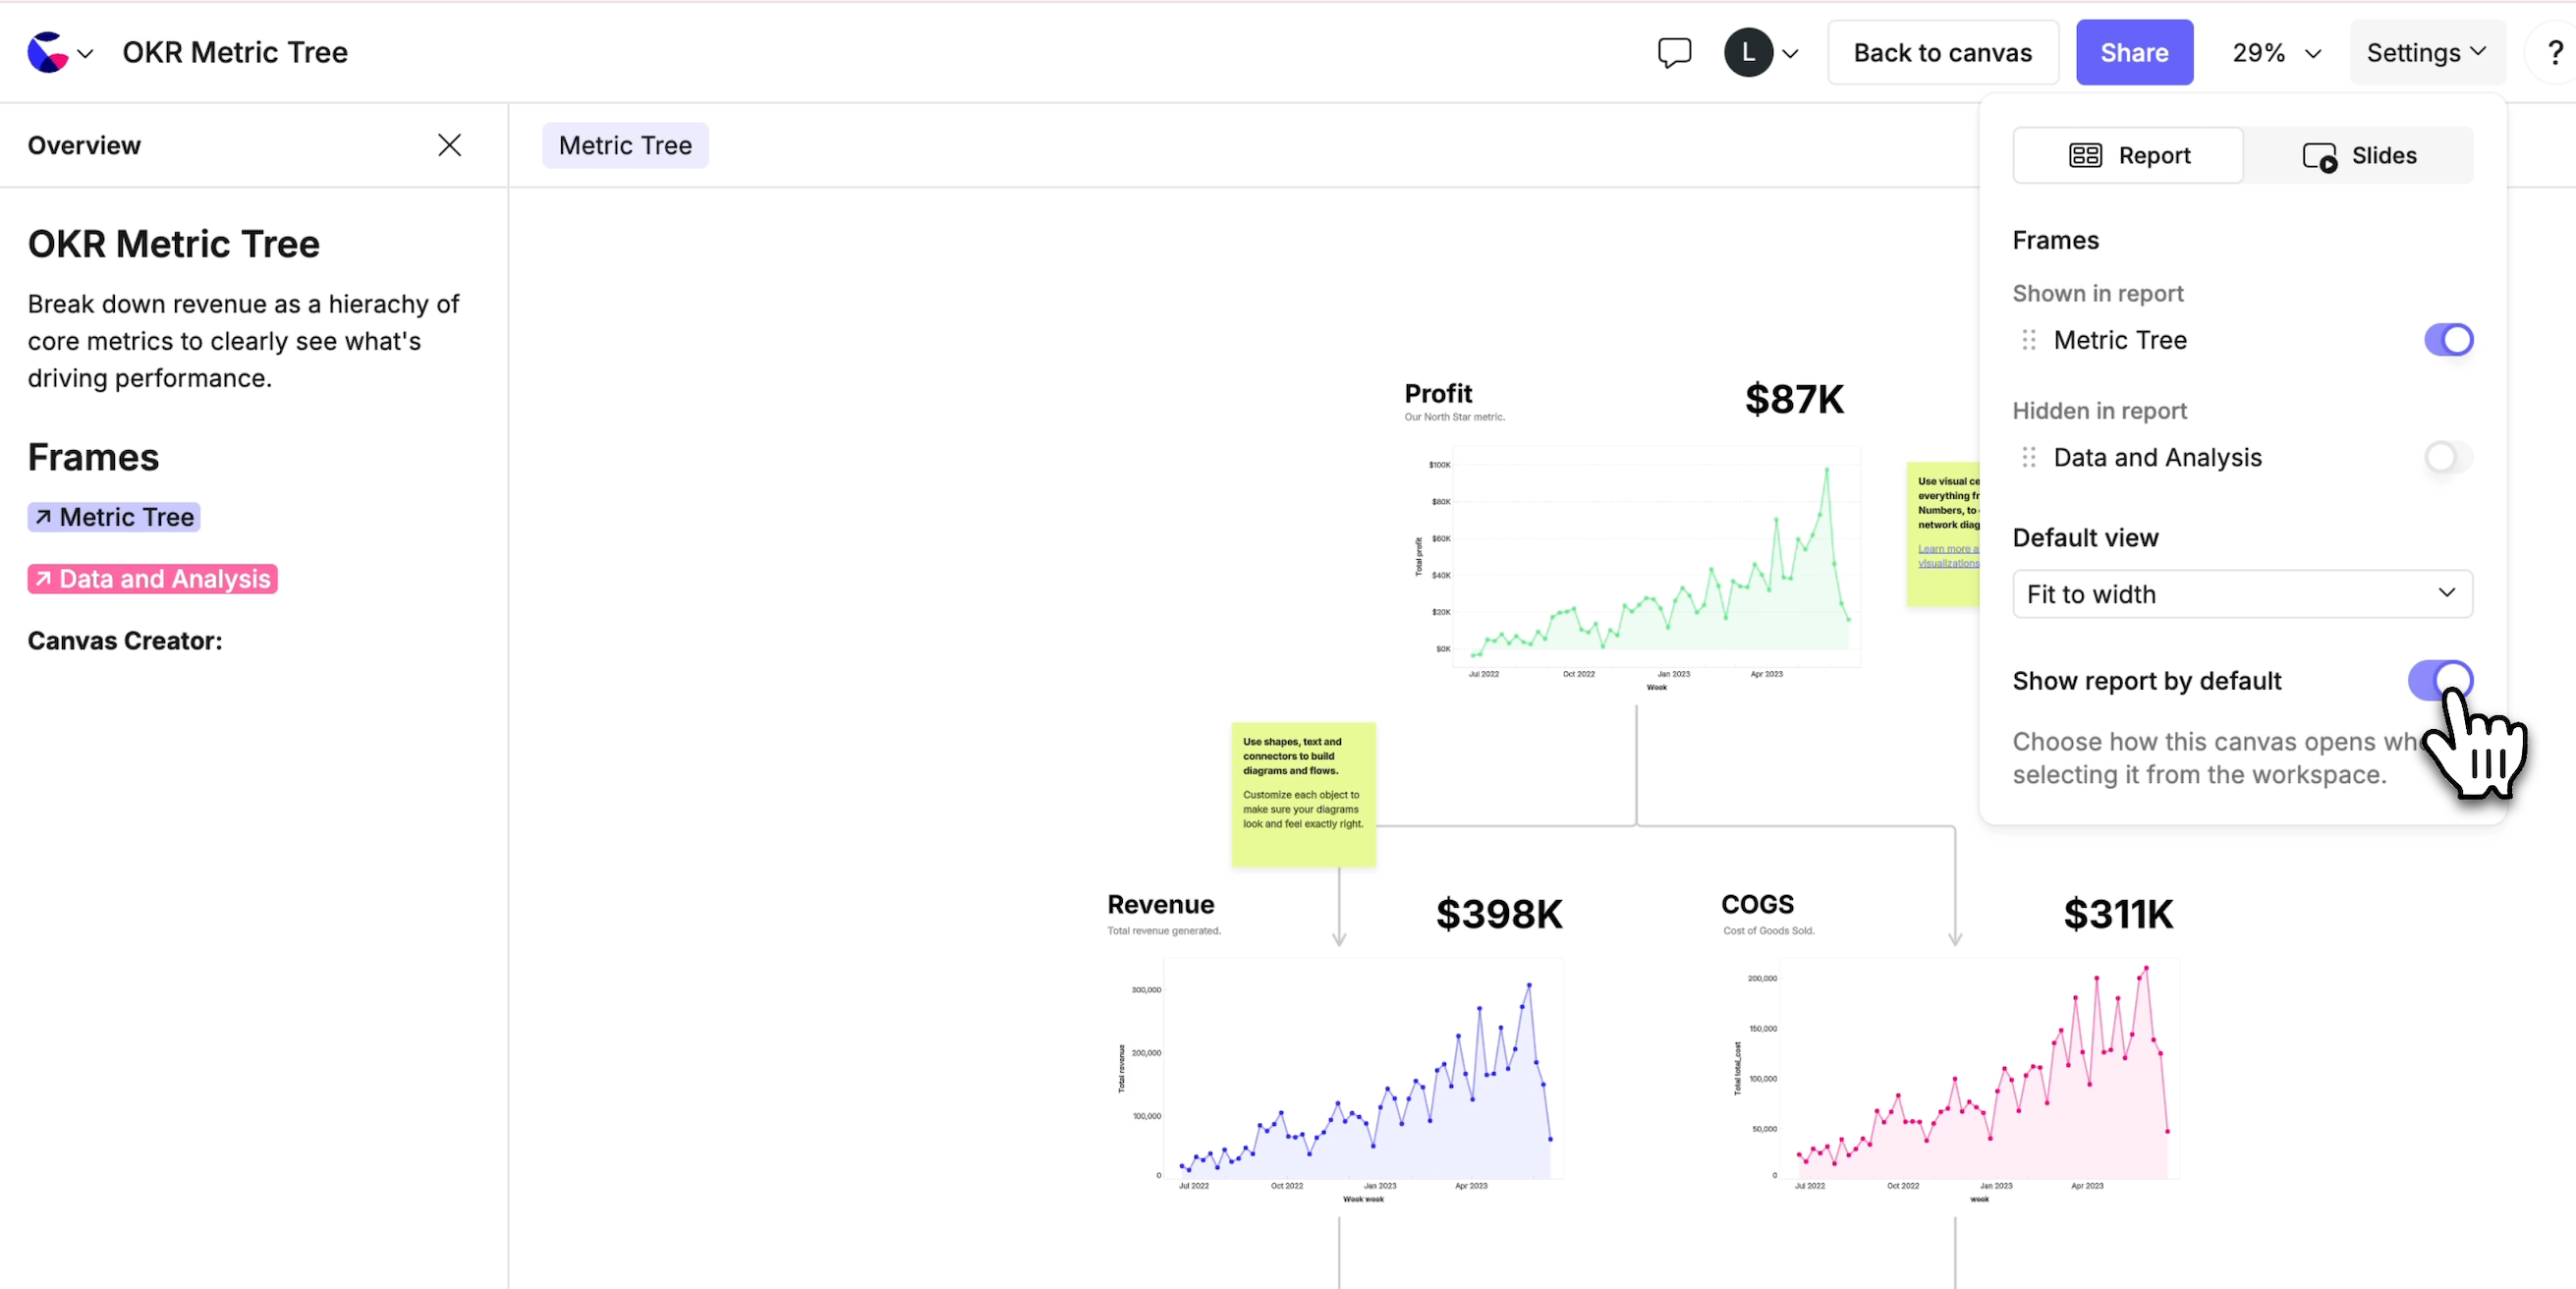Grab the Data and Analysis drag handle
Image resolution: width=2576 pixels, height=1289 pixels.
(2028, 457)
